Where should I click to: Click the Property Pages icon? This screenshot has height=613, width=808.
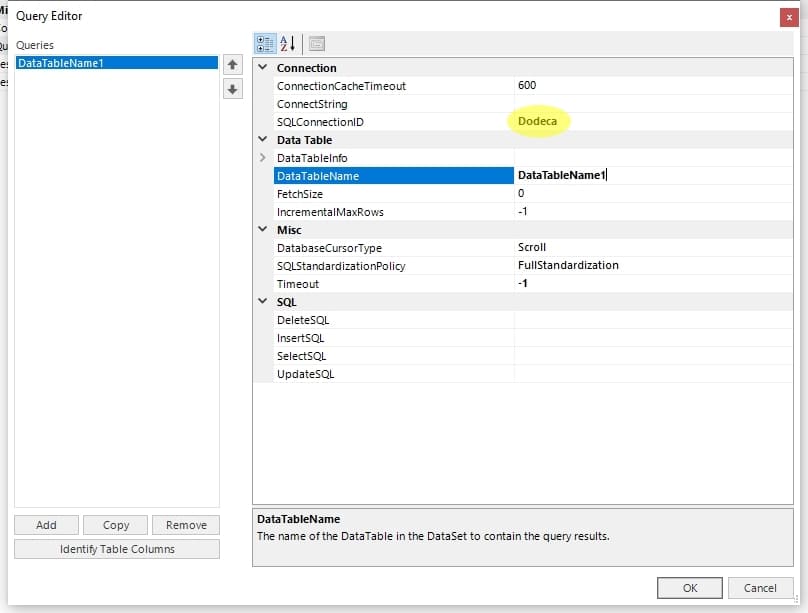tap(317, 43)
